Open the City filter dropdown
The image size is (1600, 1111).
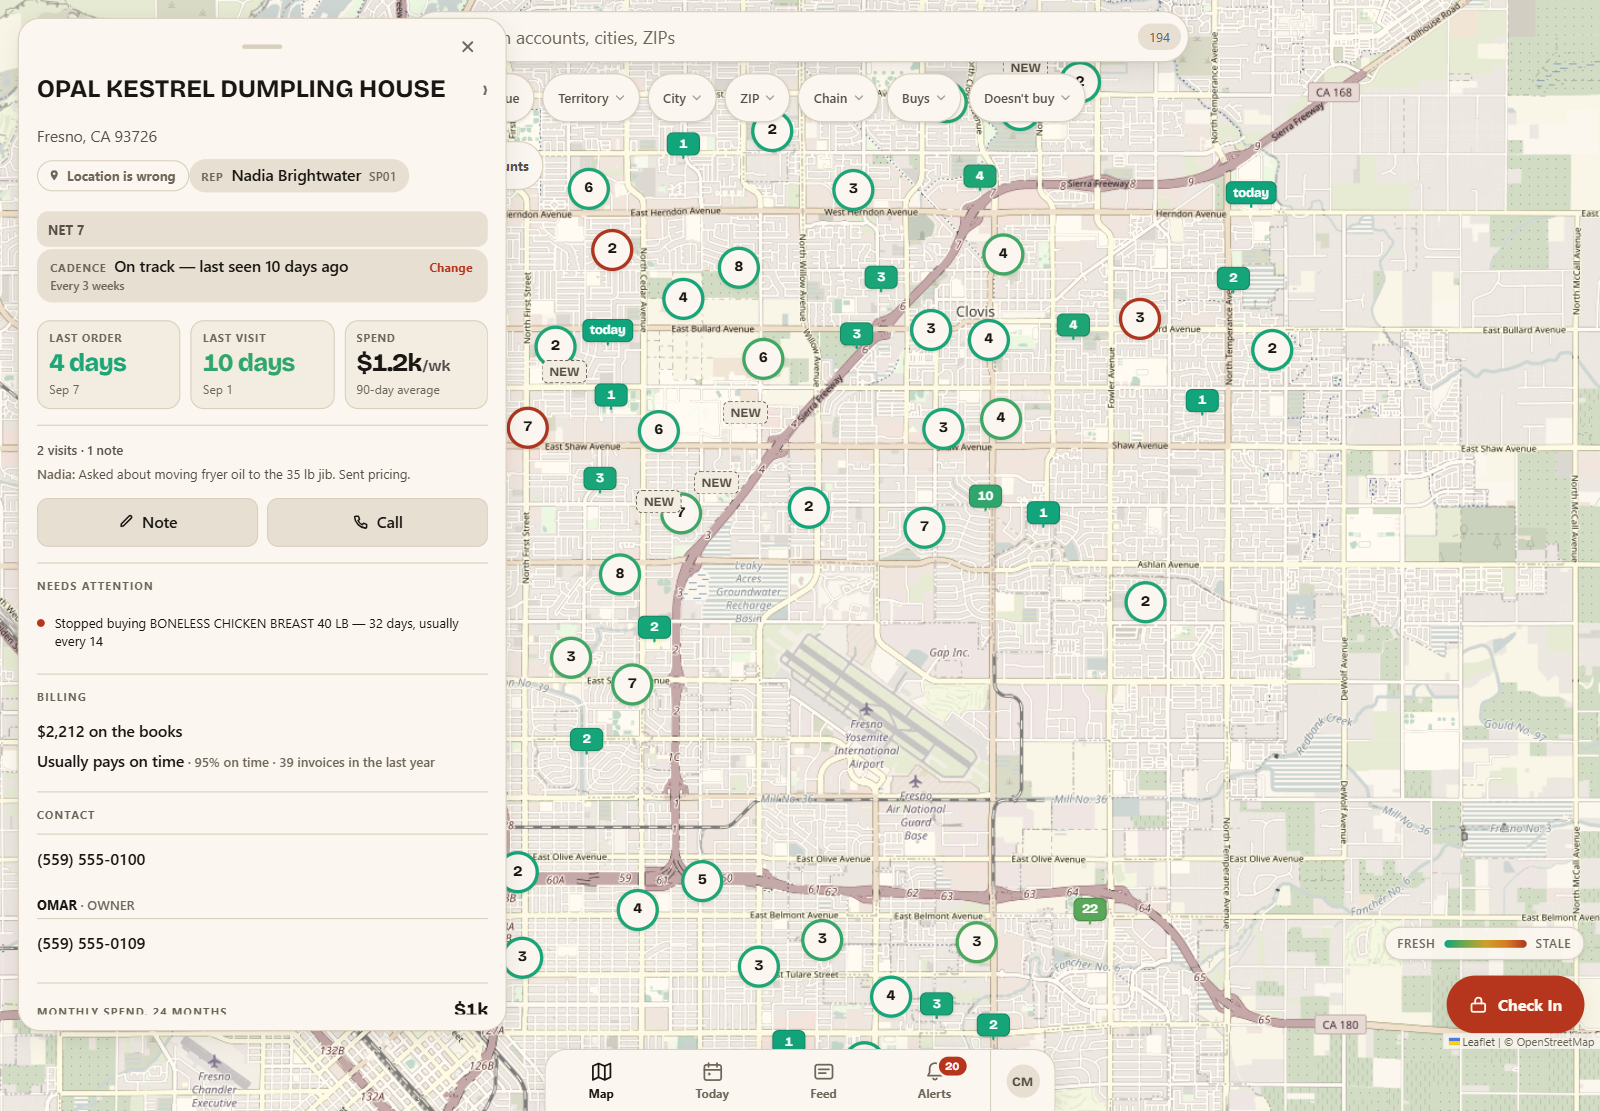pos(682,98)
